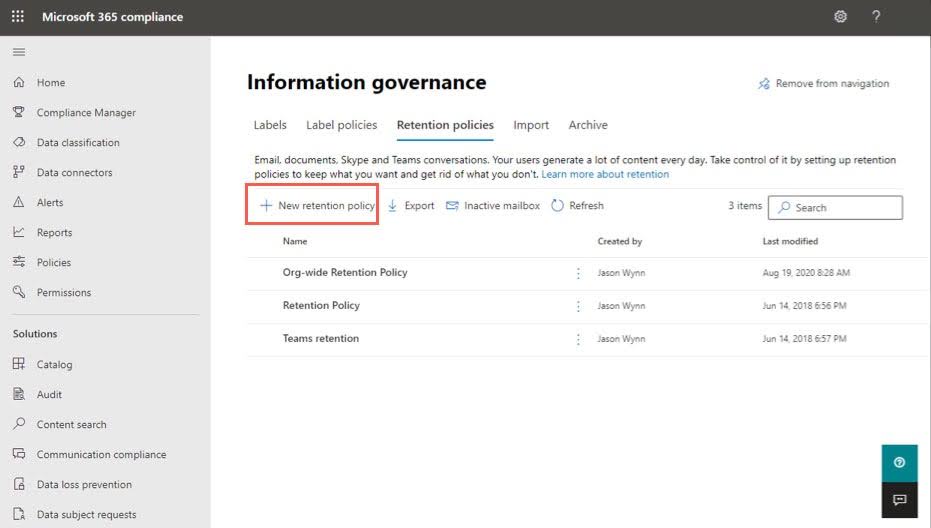Screen dimensions: 931x528
Task: Click the Home house icon
Action: pos(19,82)
